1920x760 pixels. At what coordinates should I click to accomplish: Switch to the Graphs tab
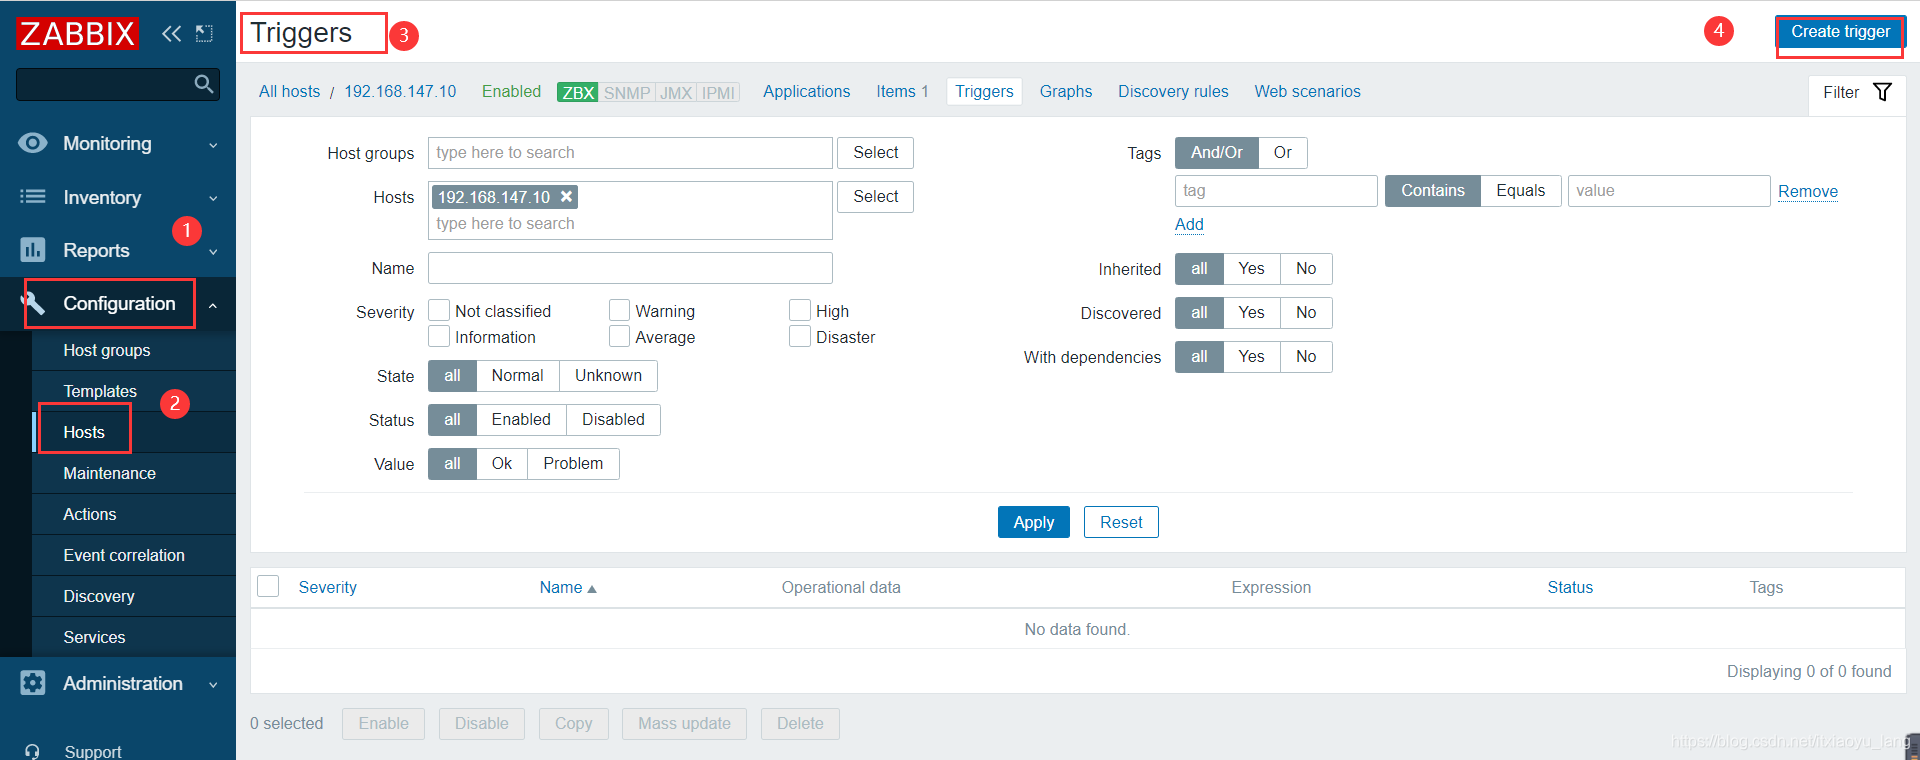[x=1065, y=91]
